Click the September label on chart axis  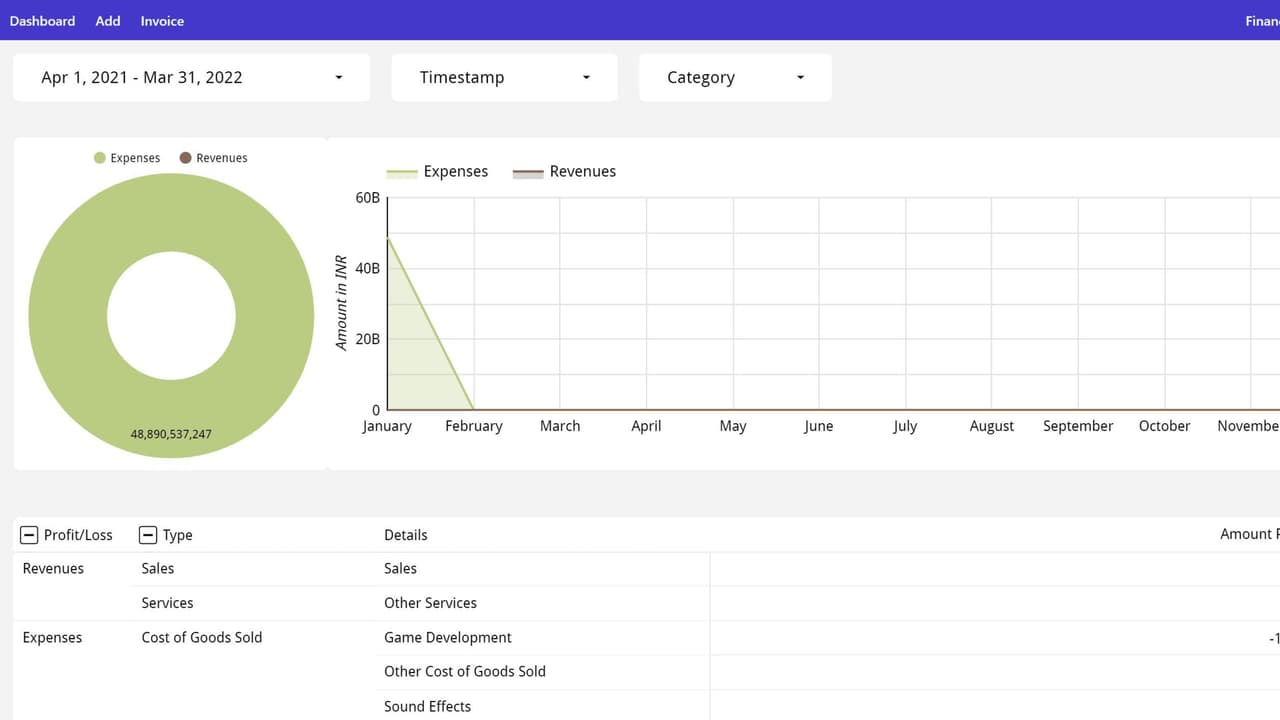1078,426
